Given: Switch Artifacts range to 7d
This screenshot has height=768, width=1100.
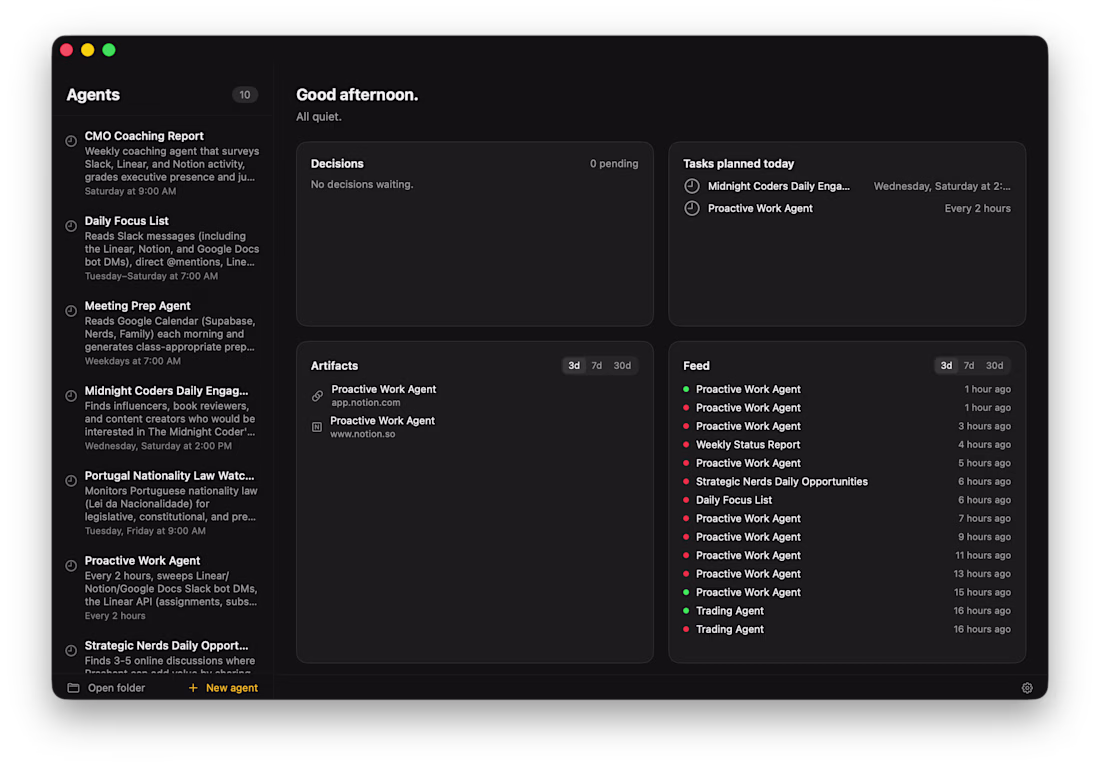Looking at the screenshot, I should [597, 366].
